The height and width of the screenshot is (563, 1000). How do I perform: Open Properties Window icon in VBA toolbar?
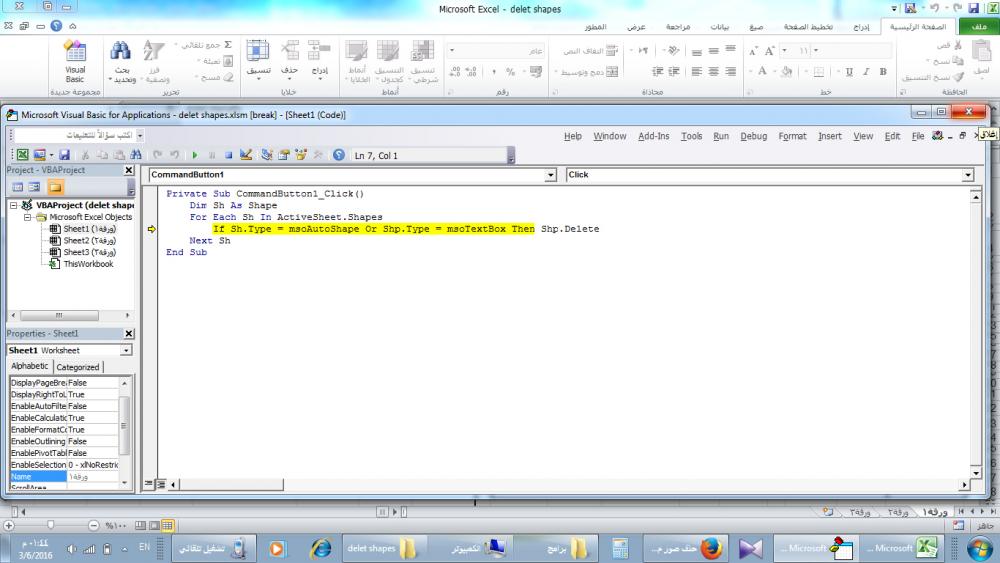point(284,155)
